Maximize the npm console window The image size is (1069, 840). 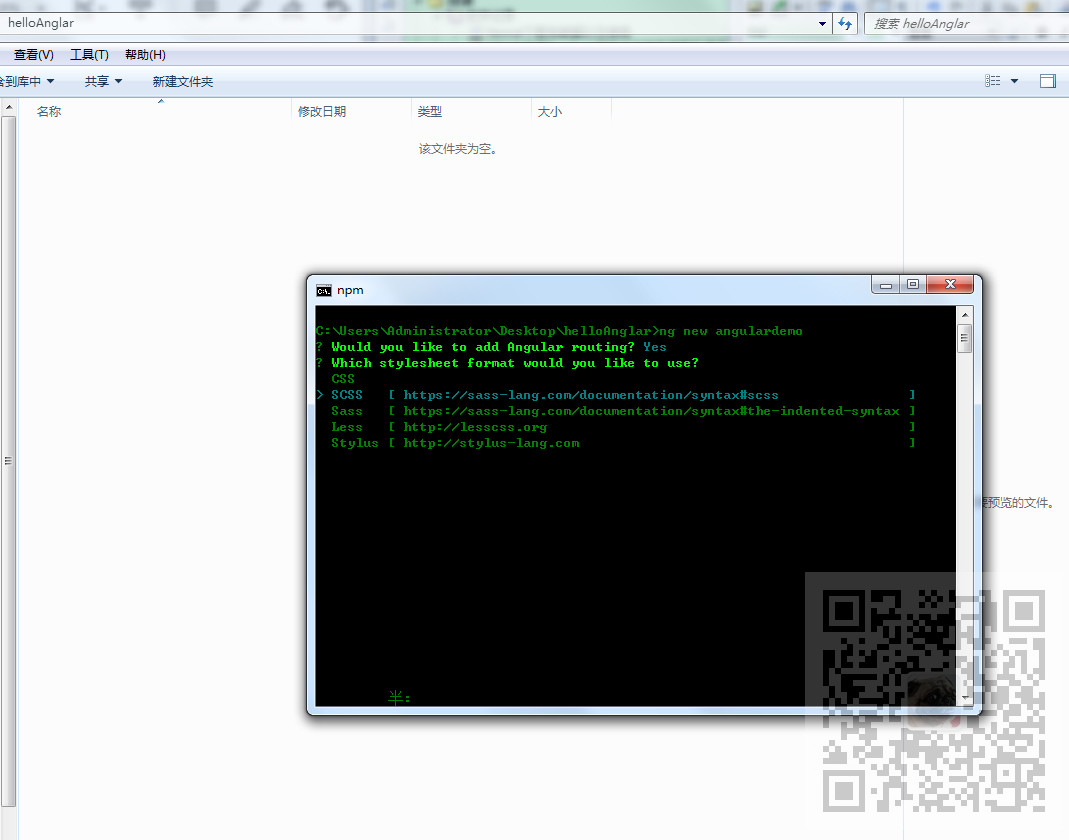point(913,284)
